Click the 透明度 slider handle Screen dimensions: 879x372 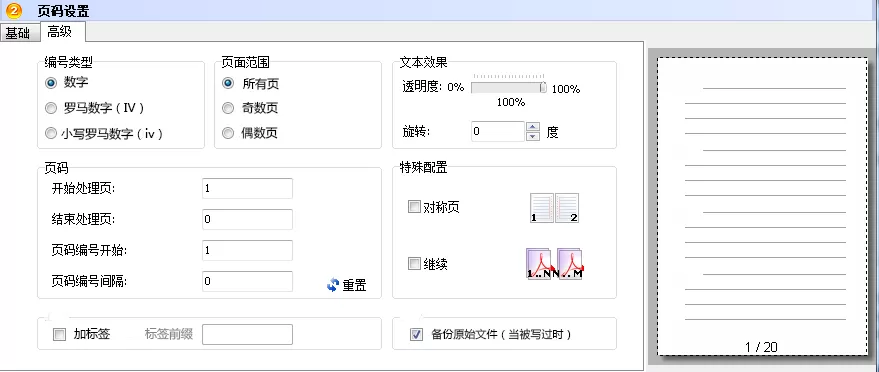pyautogui.click(x=543, y=87)
